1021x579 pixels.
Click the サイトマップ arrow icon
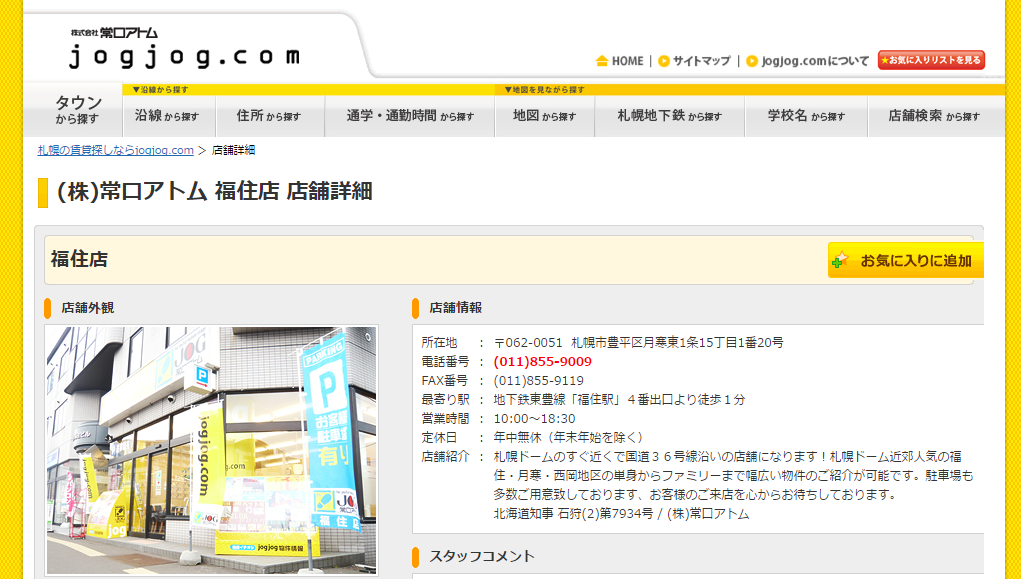[664, 61]
